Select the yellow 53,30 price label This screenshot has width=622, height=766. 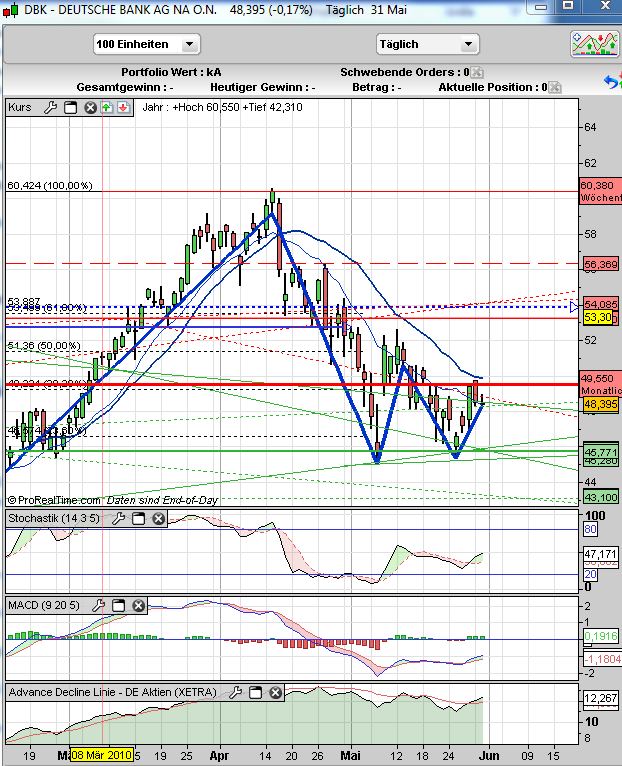tap(598, 318)
